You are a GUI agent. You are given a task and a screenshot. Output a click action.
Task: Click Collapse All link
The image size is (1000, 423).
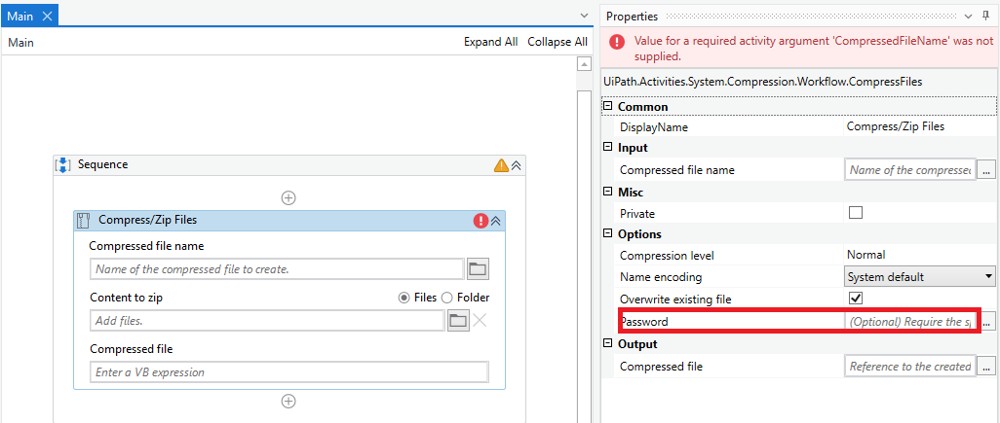pyautogui.click(x=557, y=42)
